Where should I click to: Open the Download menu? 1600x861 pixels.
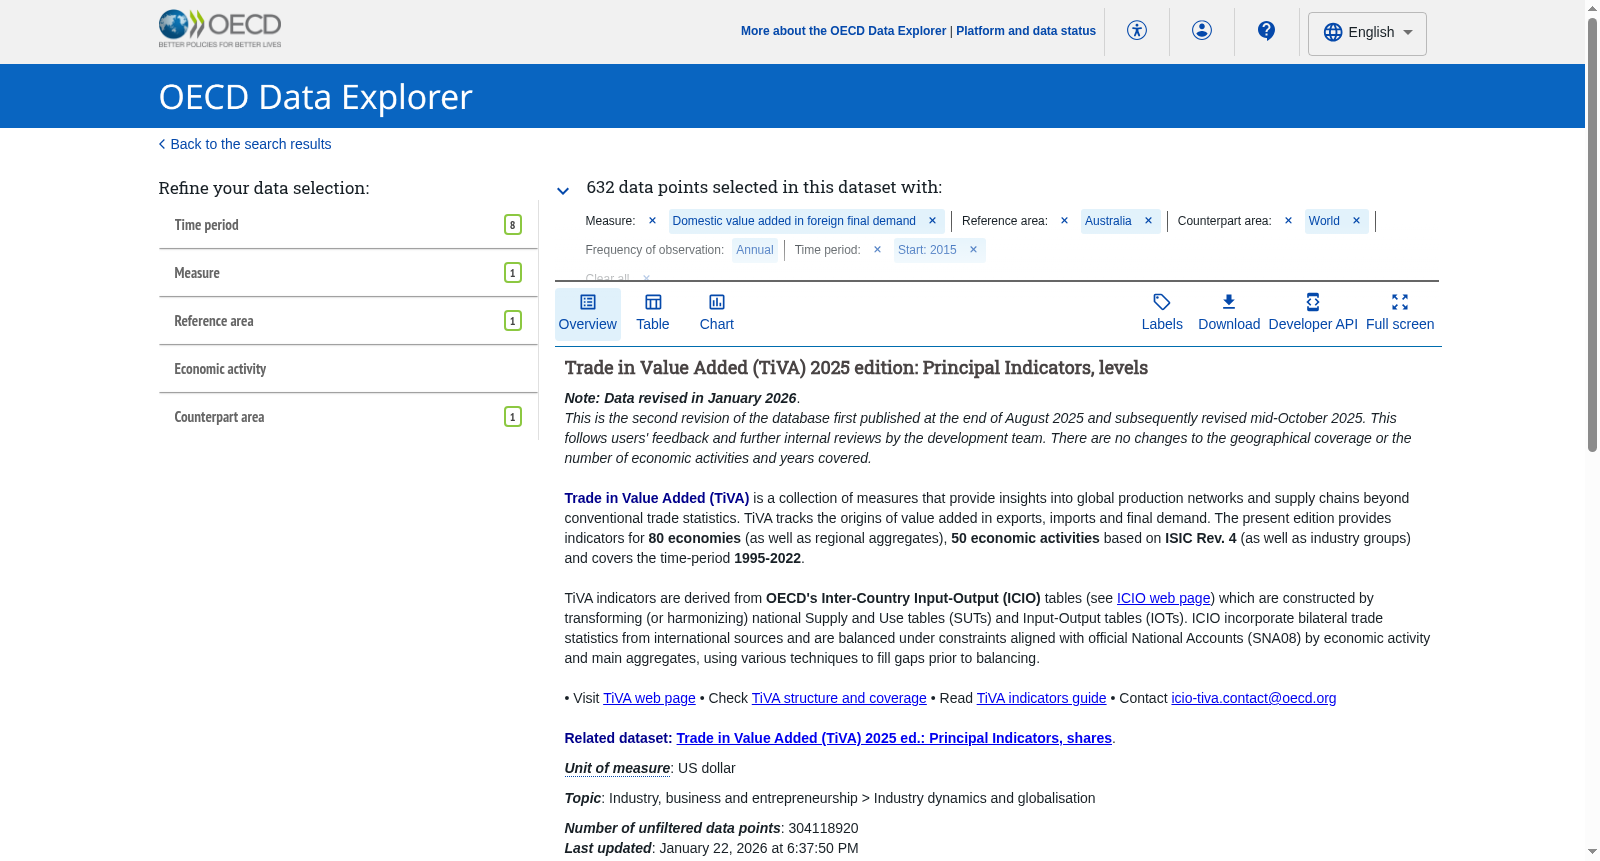[1229, 313]
